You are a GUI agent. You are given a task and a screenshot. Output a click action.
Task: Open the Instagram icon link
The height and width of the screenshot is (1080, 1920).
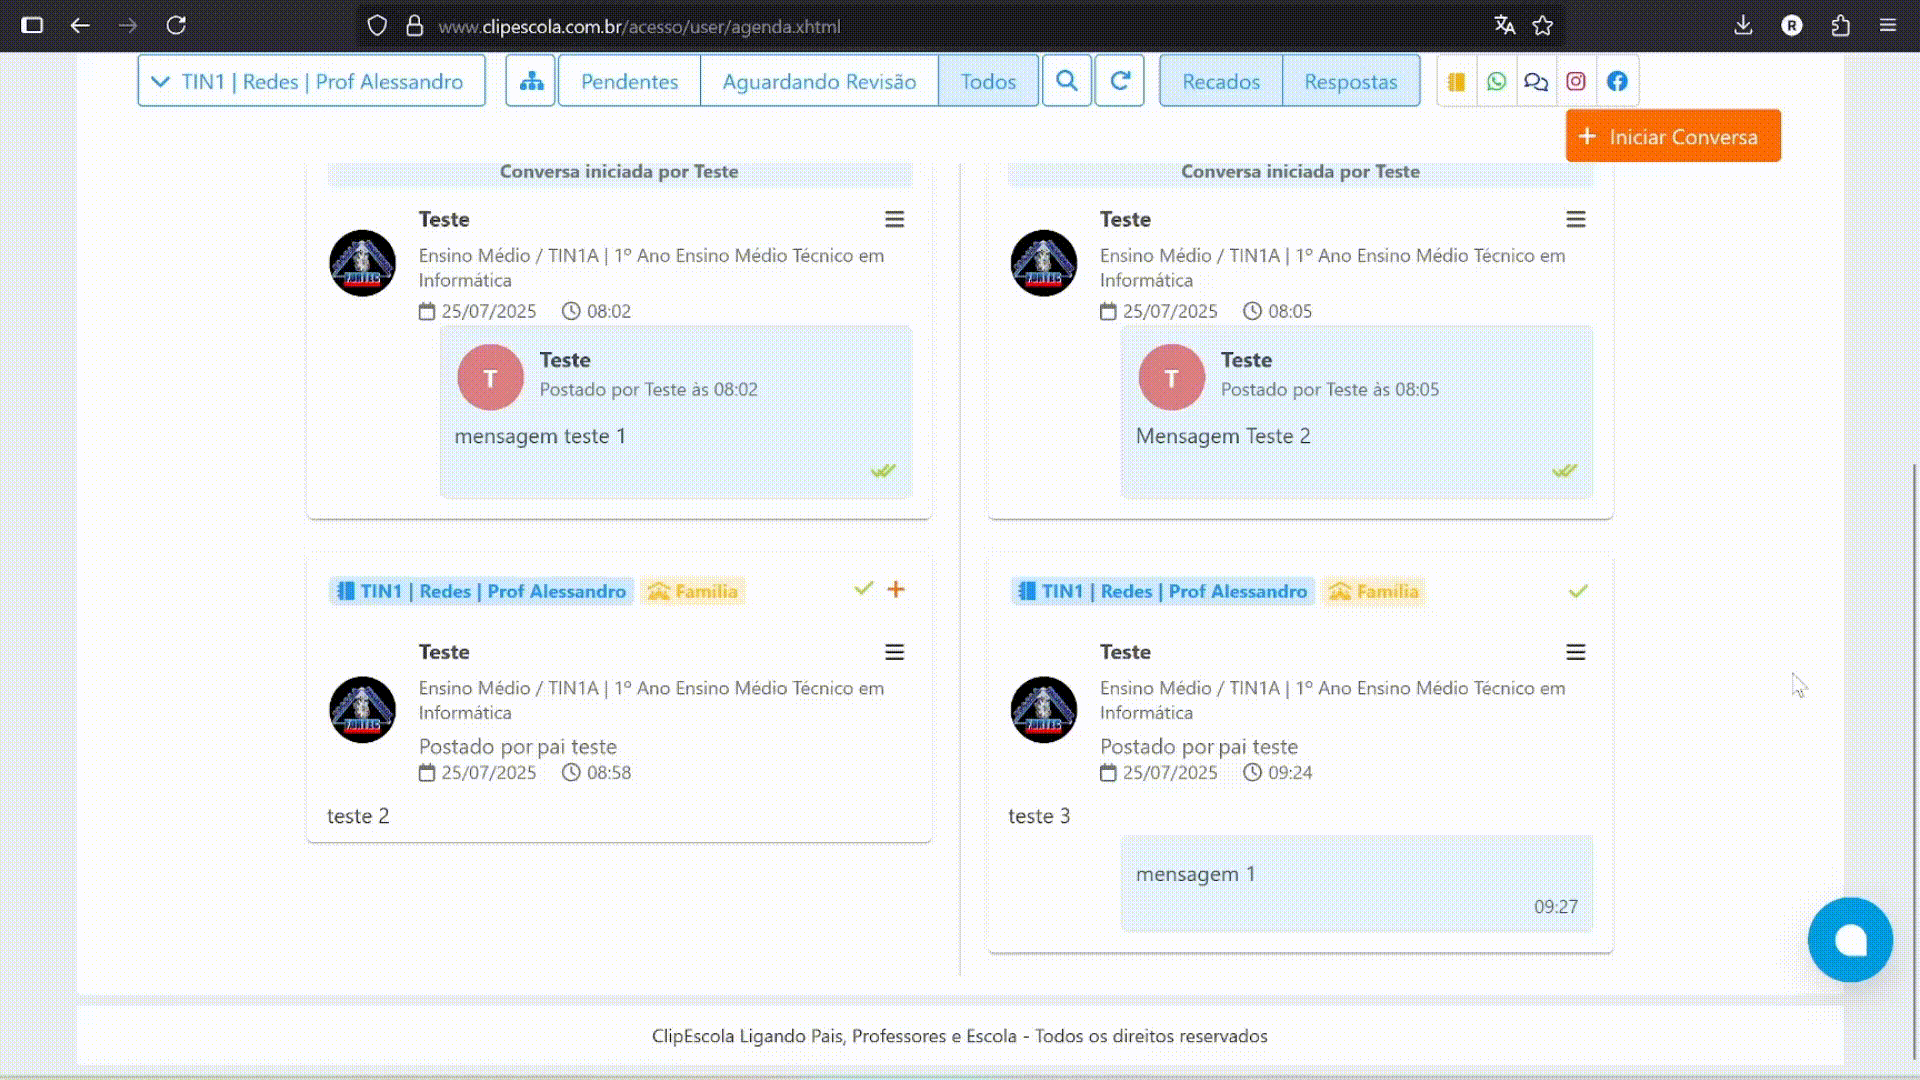click(1576, 81)
